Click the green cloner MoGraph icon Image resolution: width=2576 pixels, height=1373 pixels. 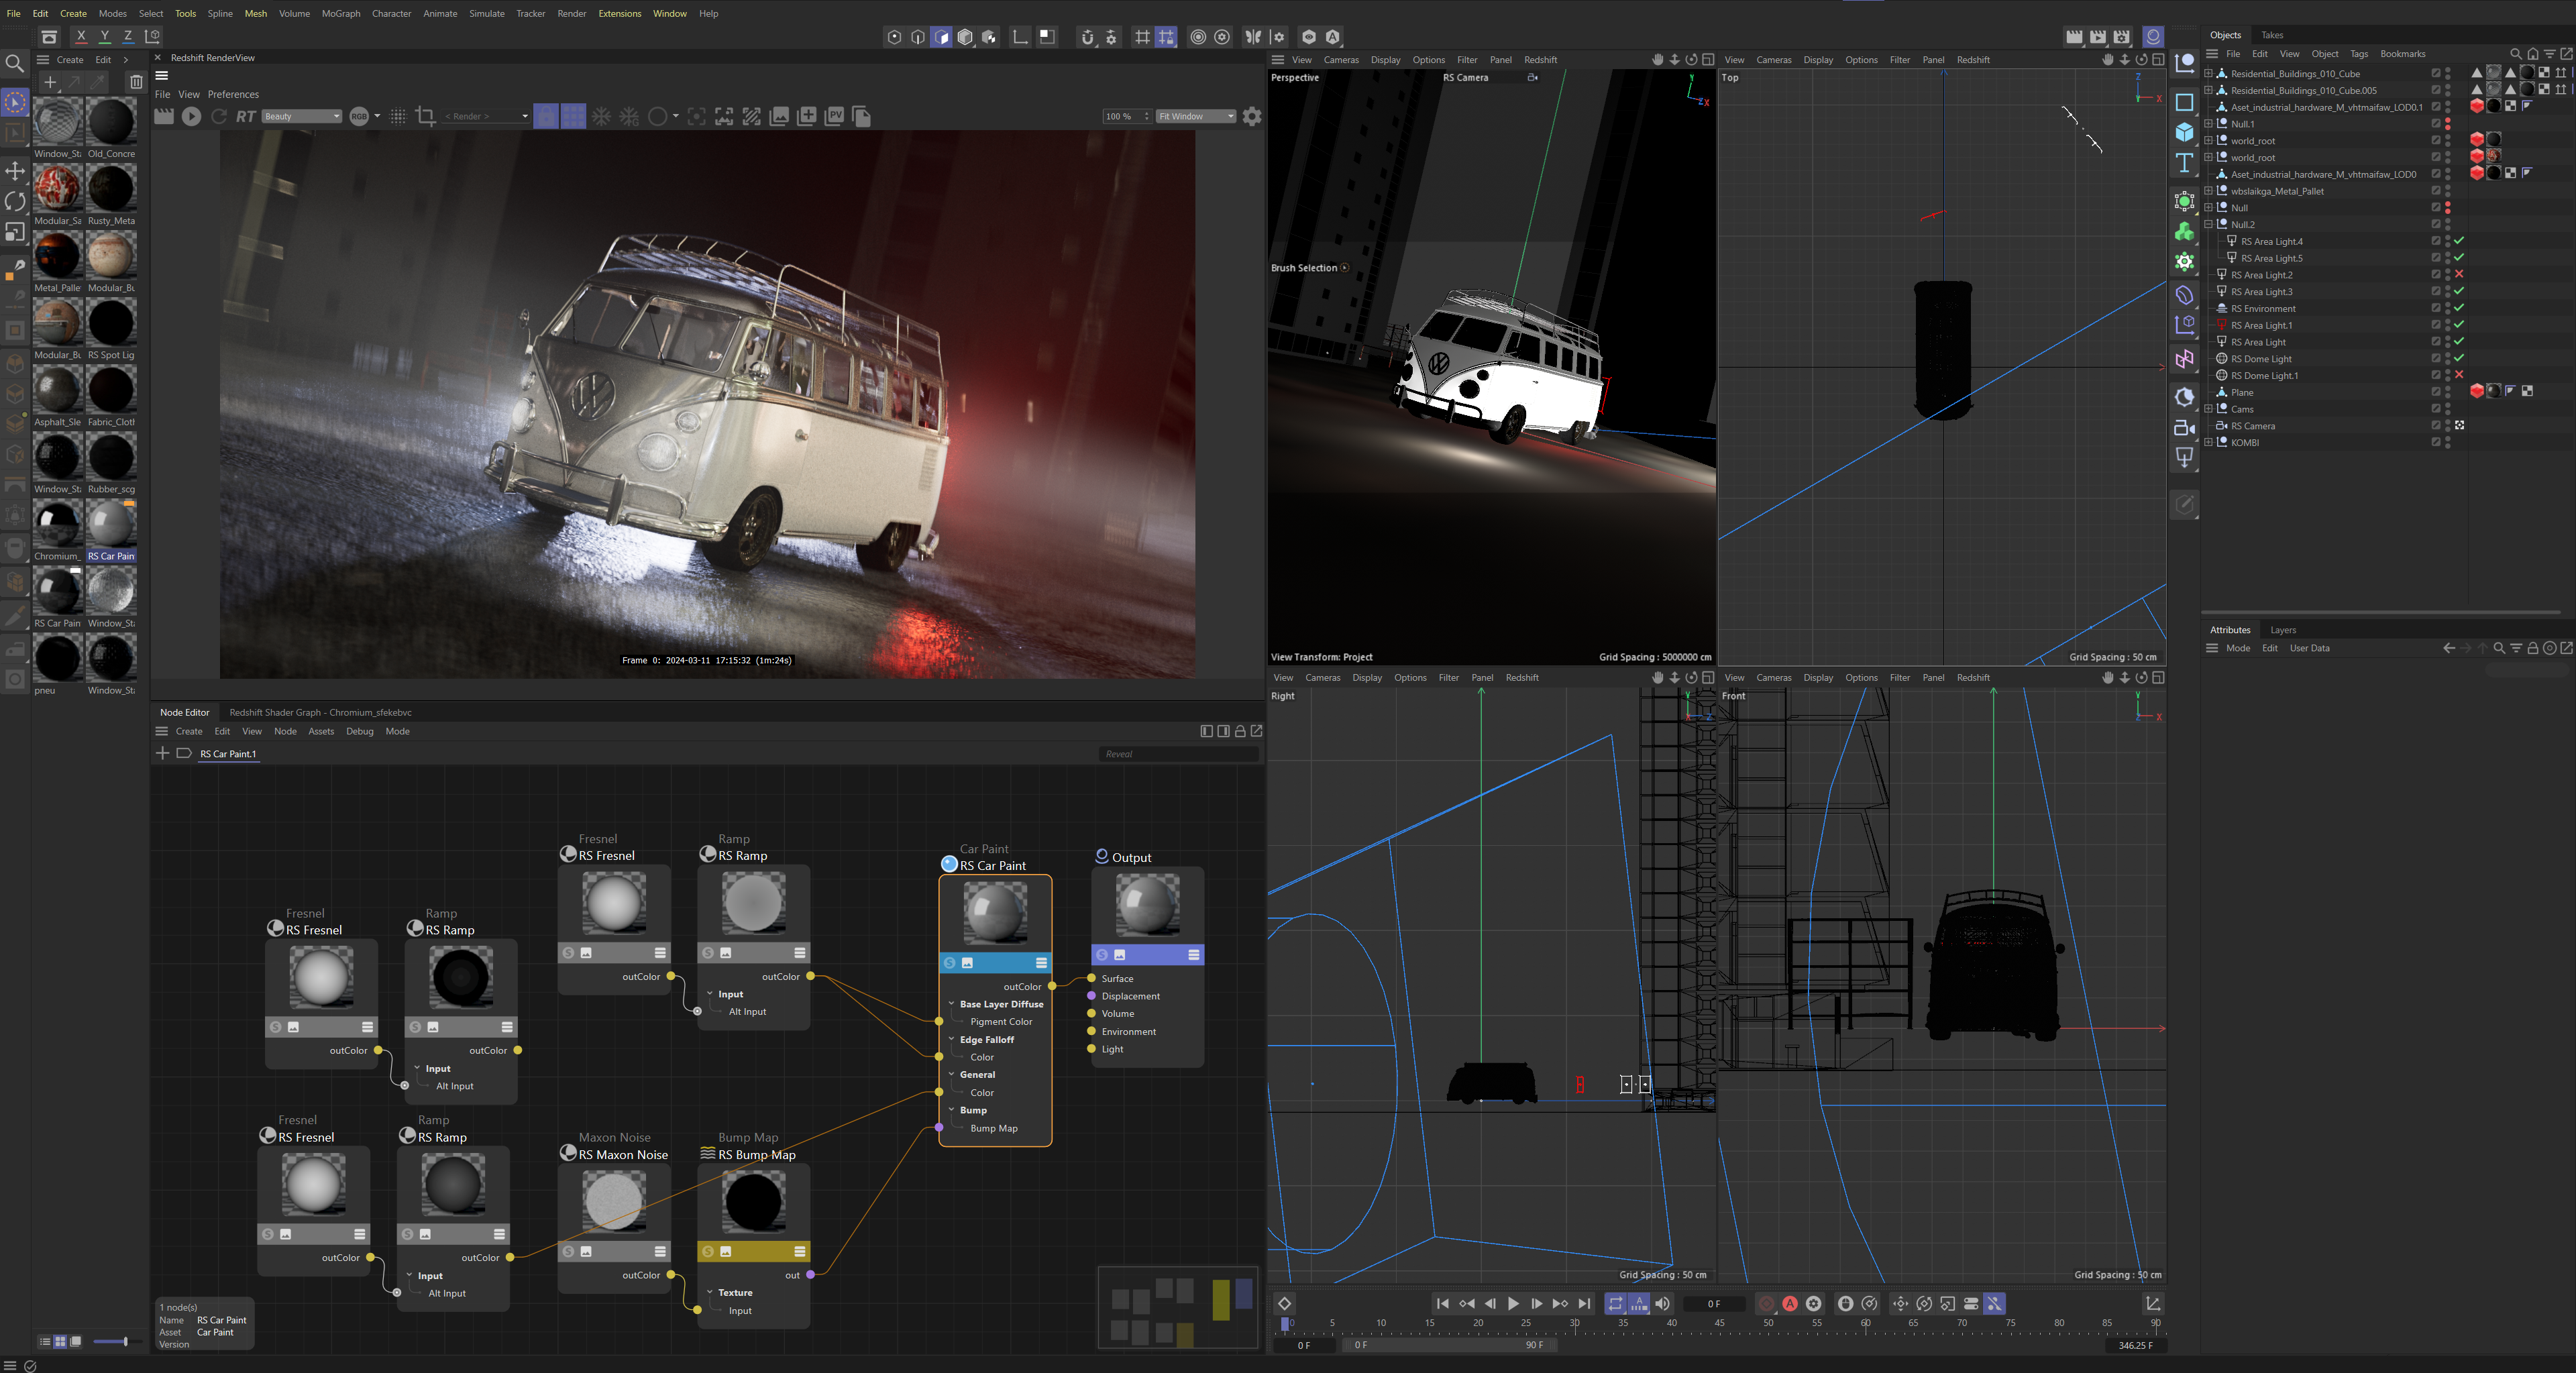[2184, 232]
